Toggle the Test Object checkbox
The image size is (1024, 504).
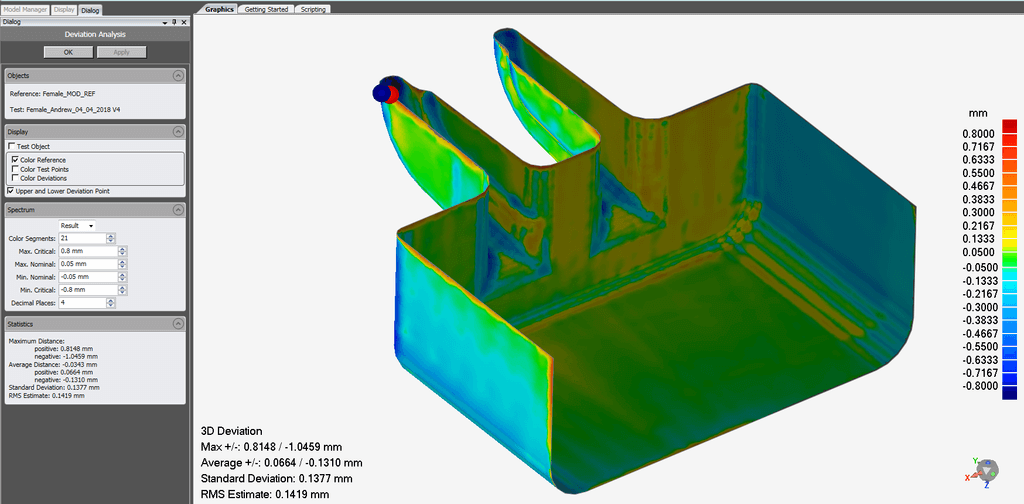pyautogui.click(x=11, y=146)
